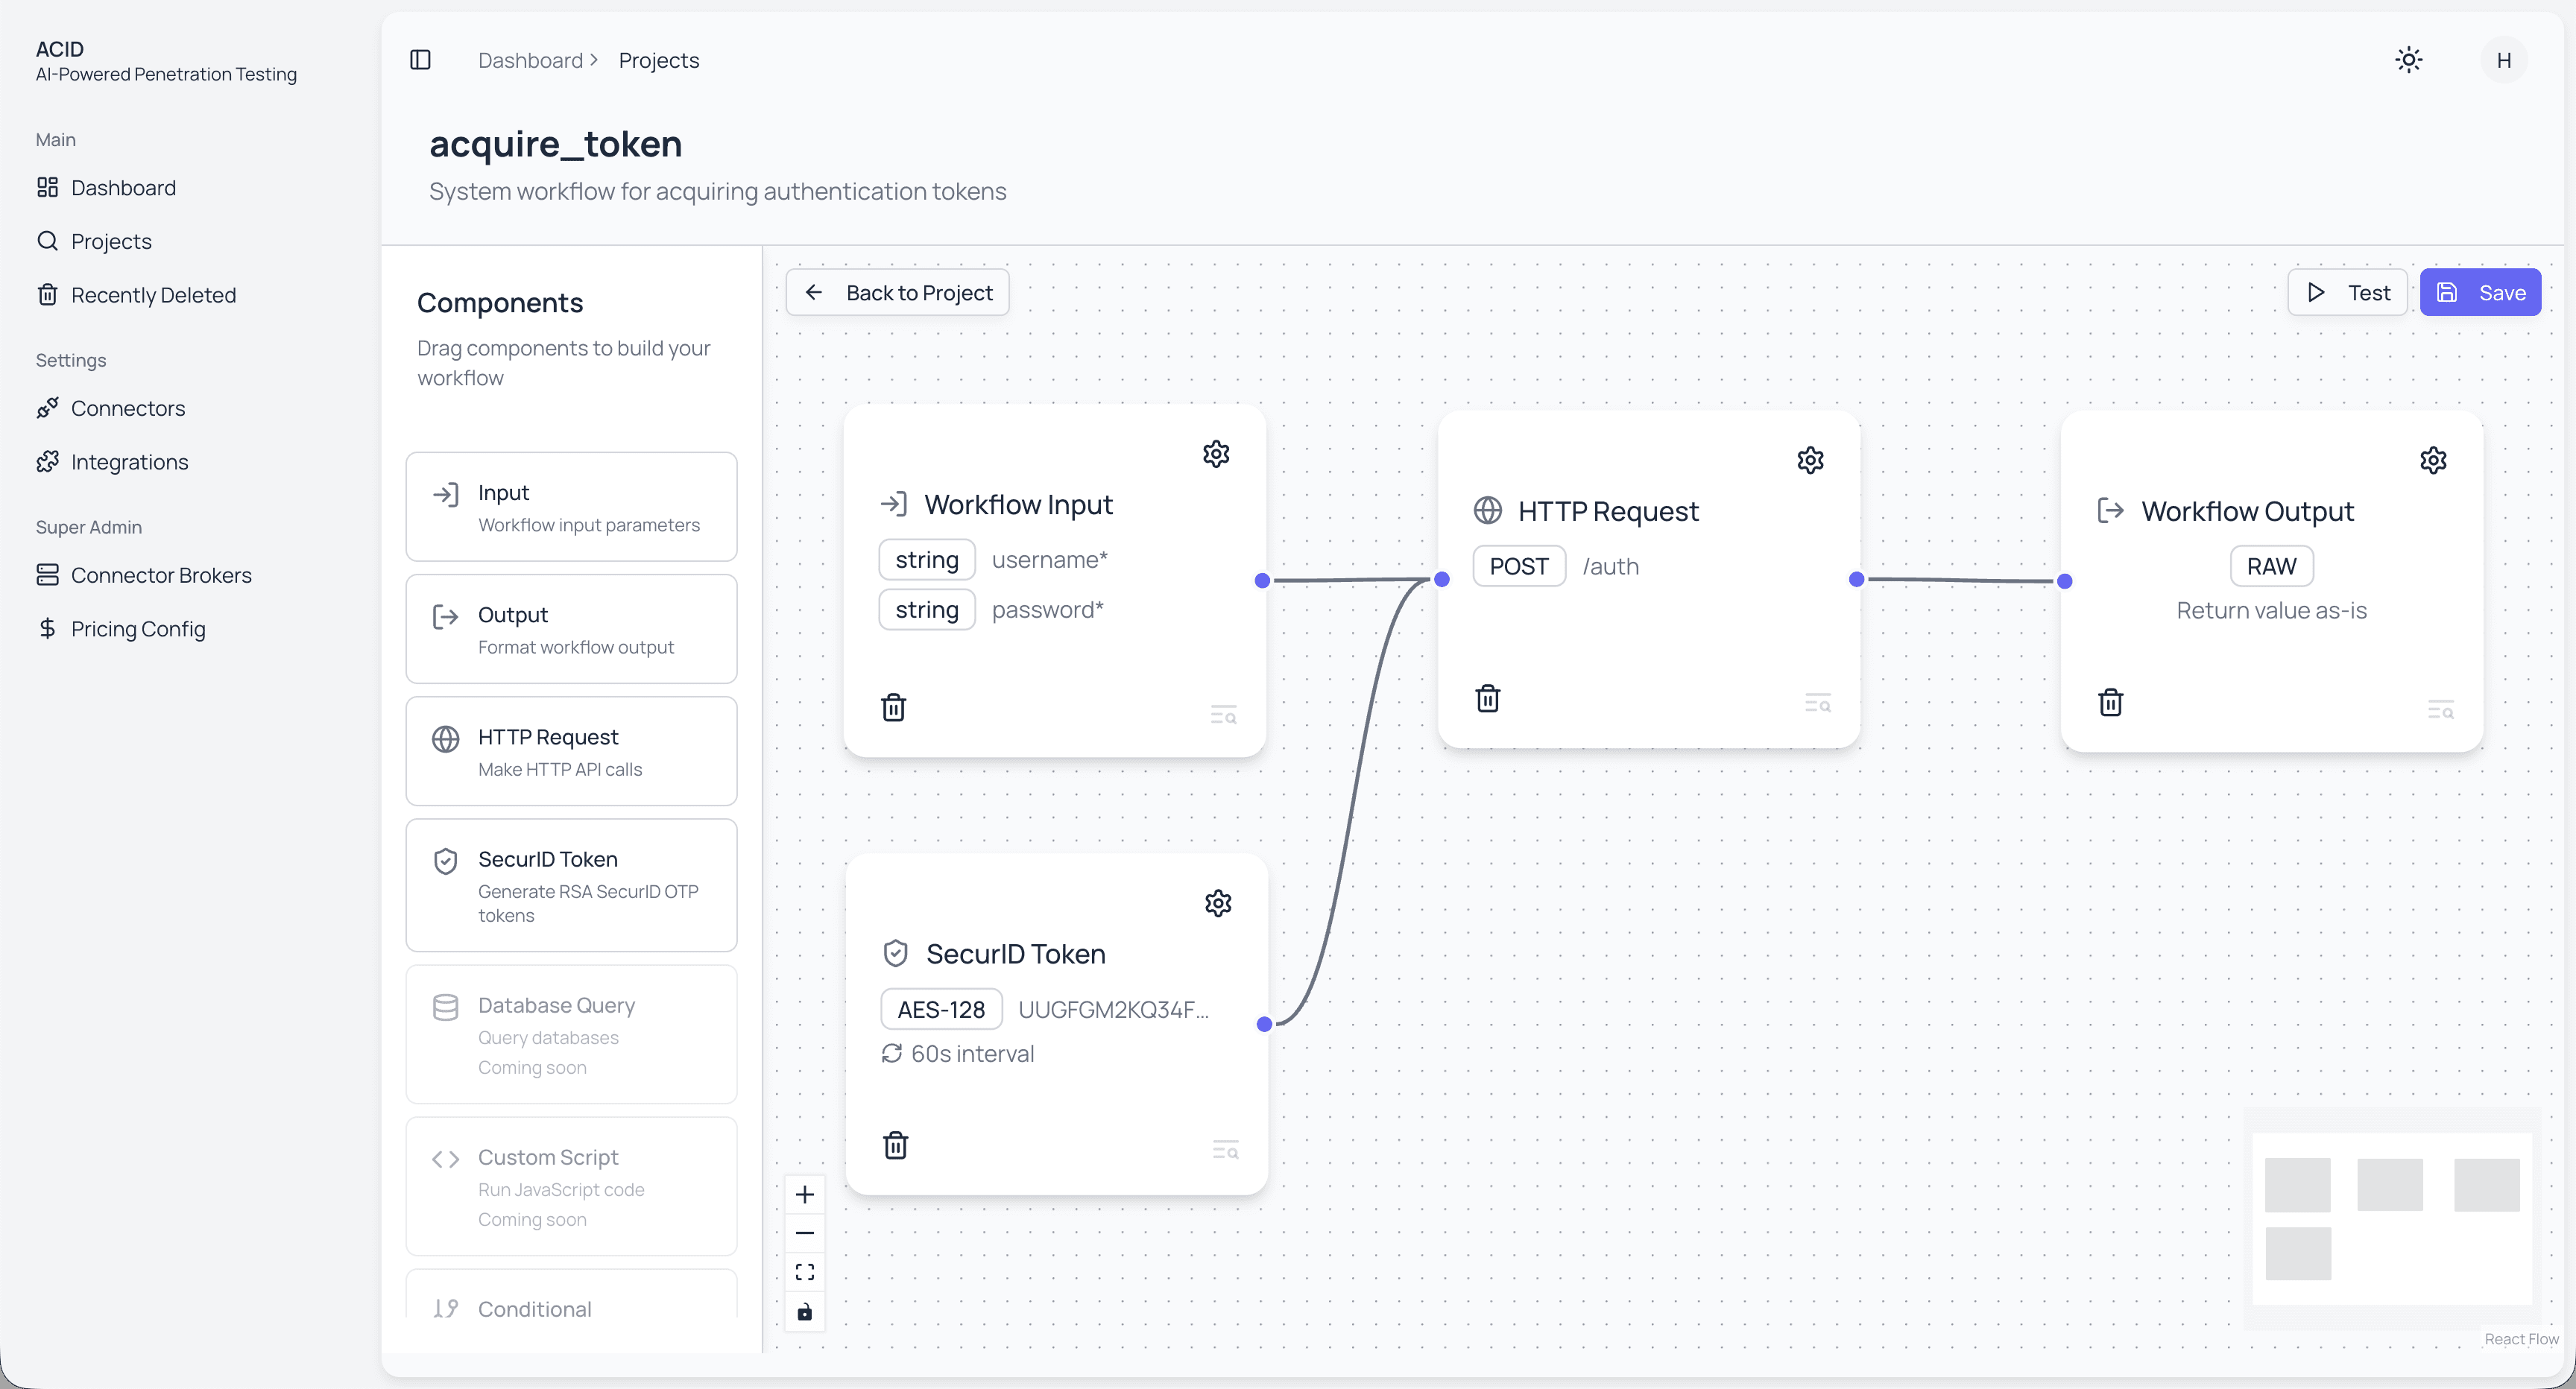Open settings gear on Workflow Input node
Viewport: 2576px width, 1389px height.
[1216, 454]
